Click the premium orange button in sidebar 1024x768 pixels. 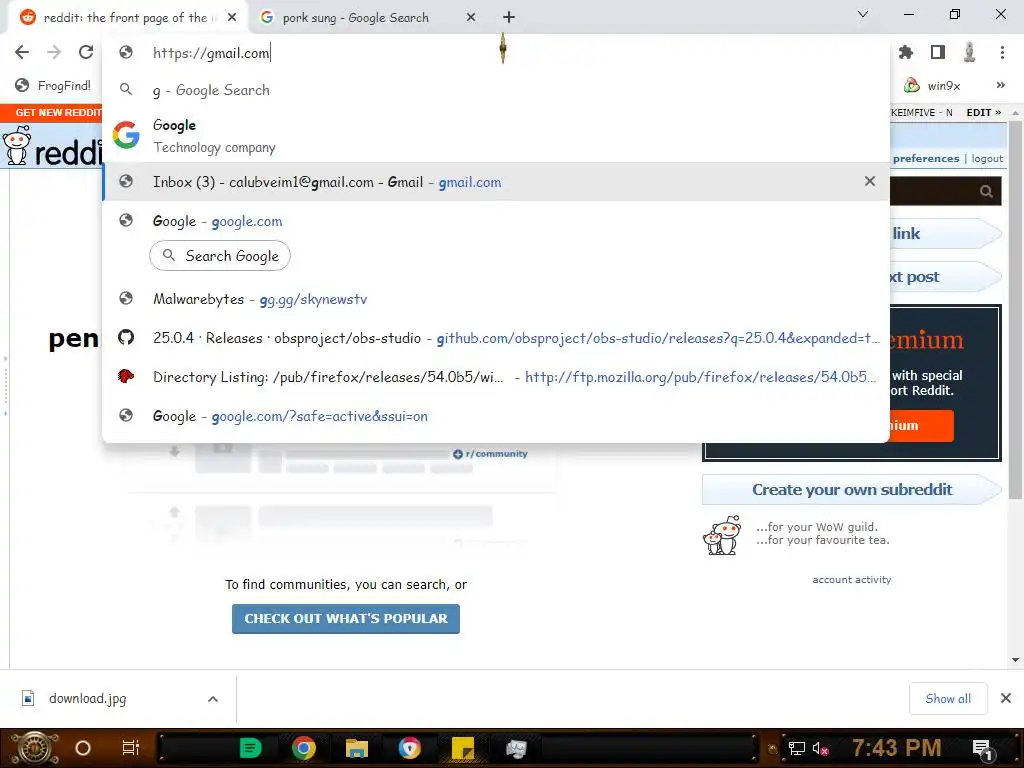tap(921, 426)
